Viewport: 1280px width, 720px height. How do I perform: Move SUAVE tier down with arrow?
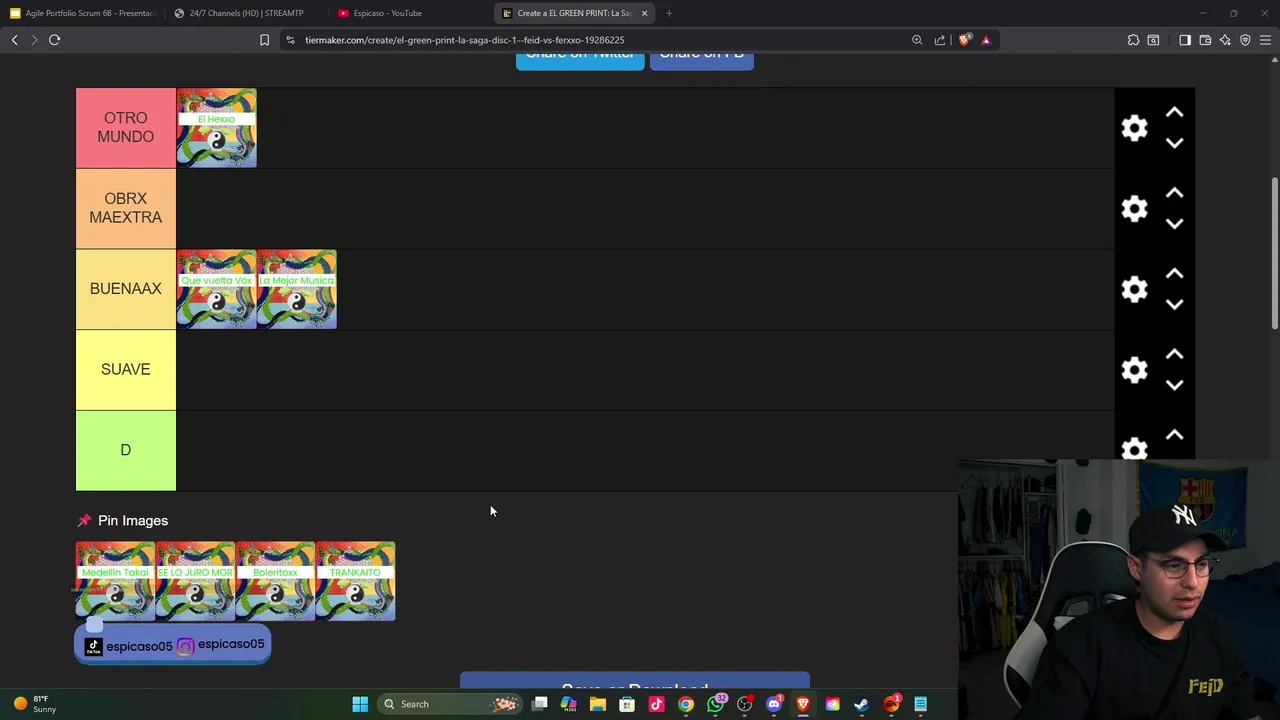(x=1174, y=385)
